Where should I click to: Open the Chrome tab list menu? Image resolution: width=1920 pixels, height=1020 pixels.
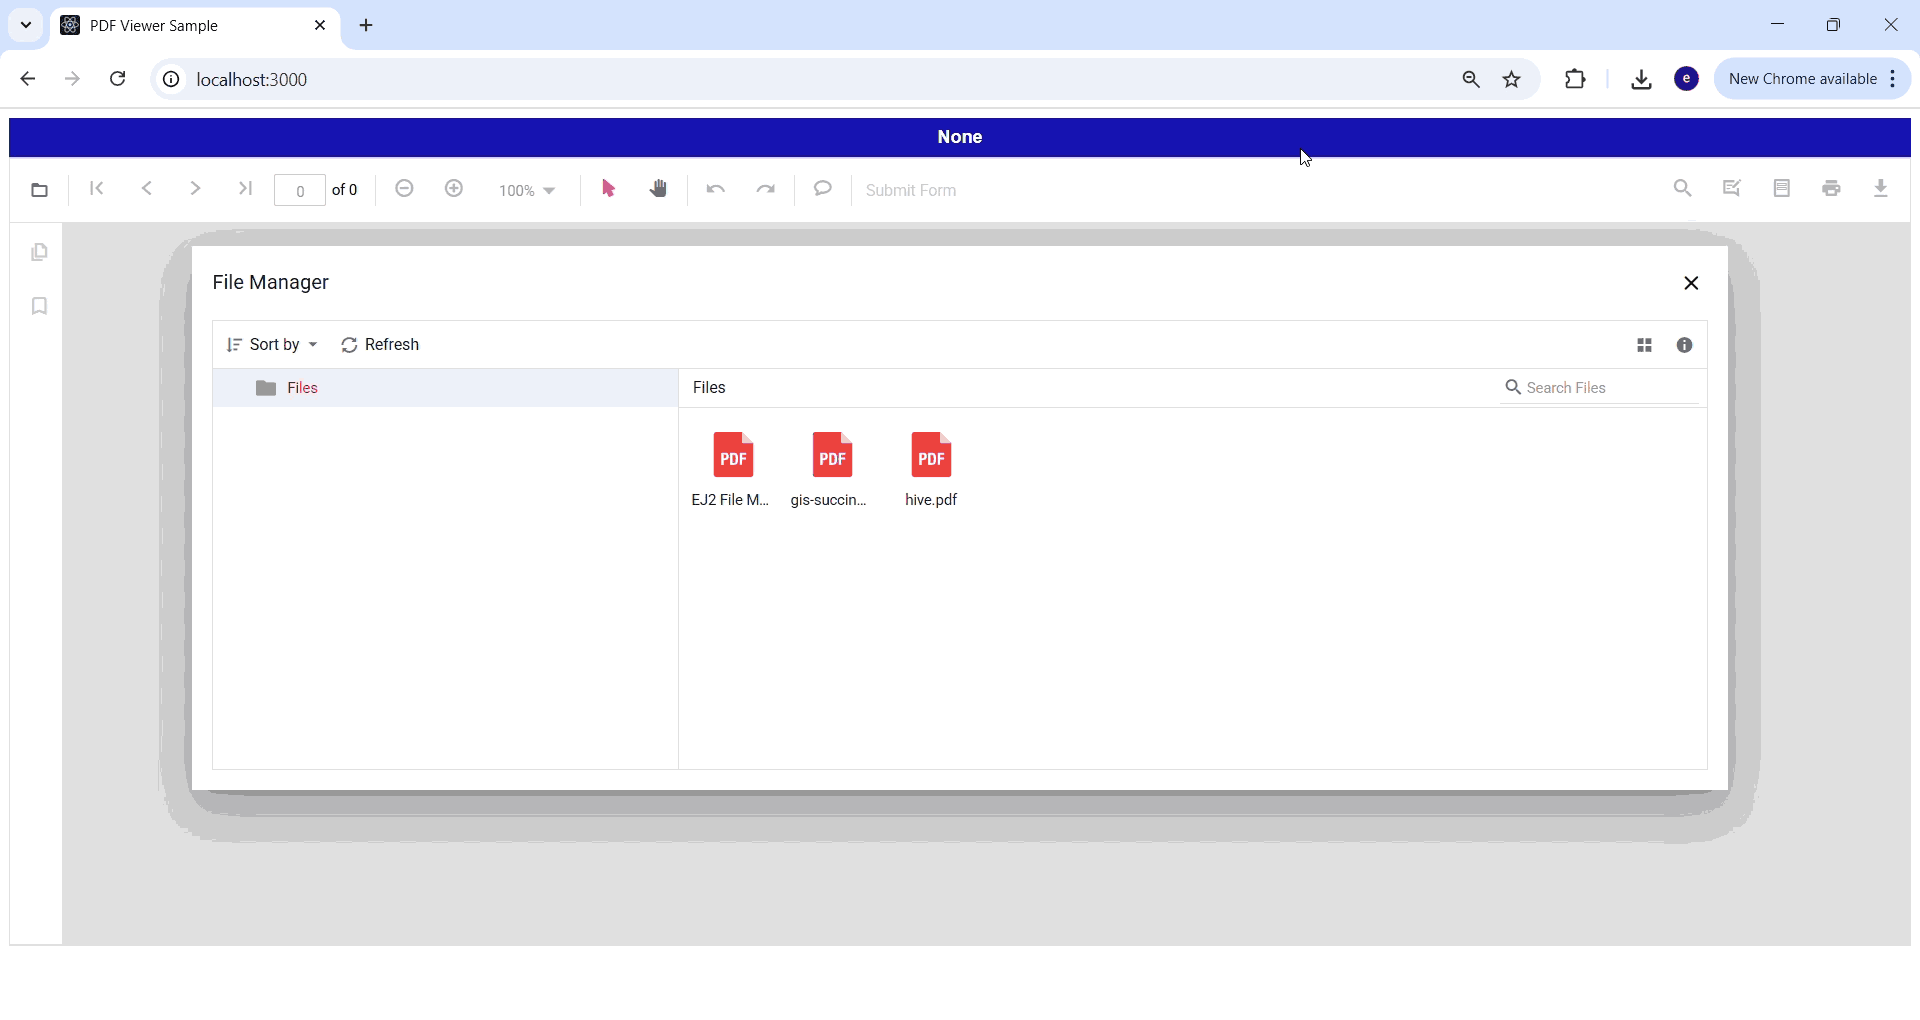coord(25,25)
